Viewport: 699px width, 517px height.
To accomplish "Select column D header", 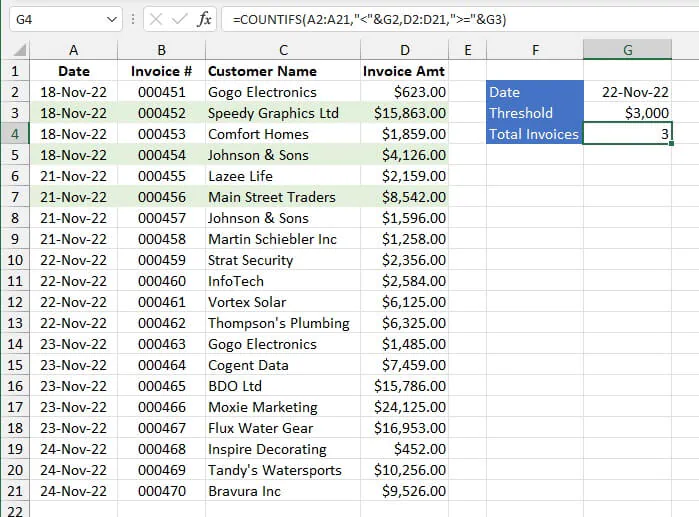I will (x=405, y=50).
